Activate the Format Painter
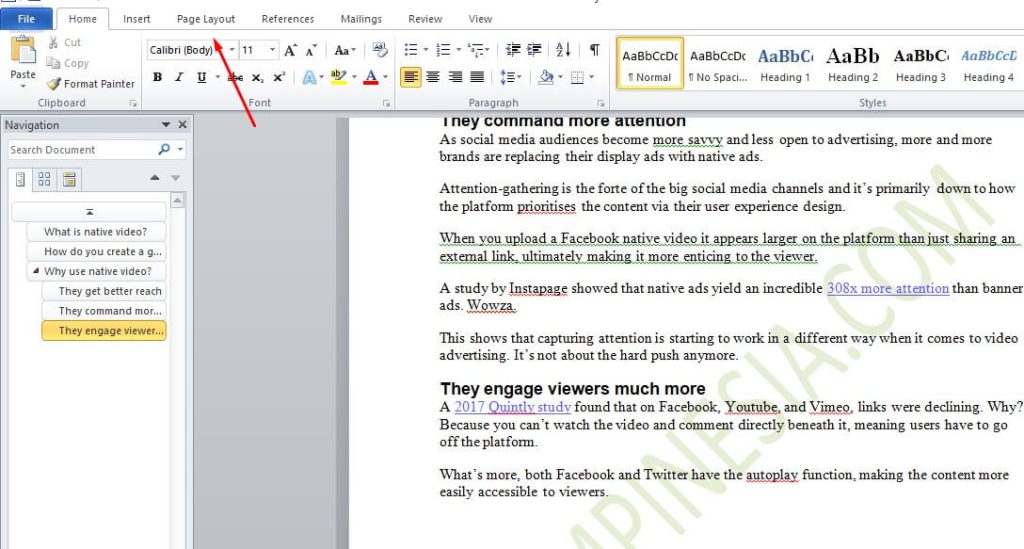This screenshot has width=1024, height=549. (x=91, y=84)
